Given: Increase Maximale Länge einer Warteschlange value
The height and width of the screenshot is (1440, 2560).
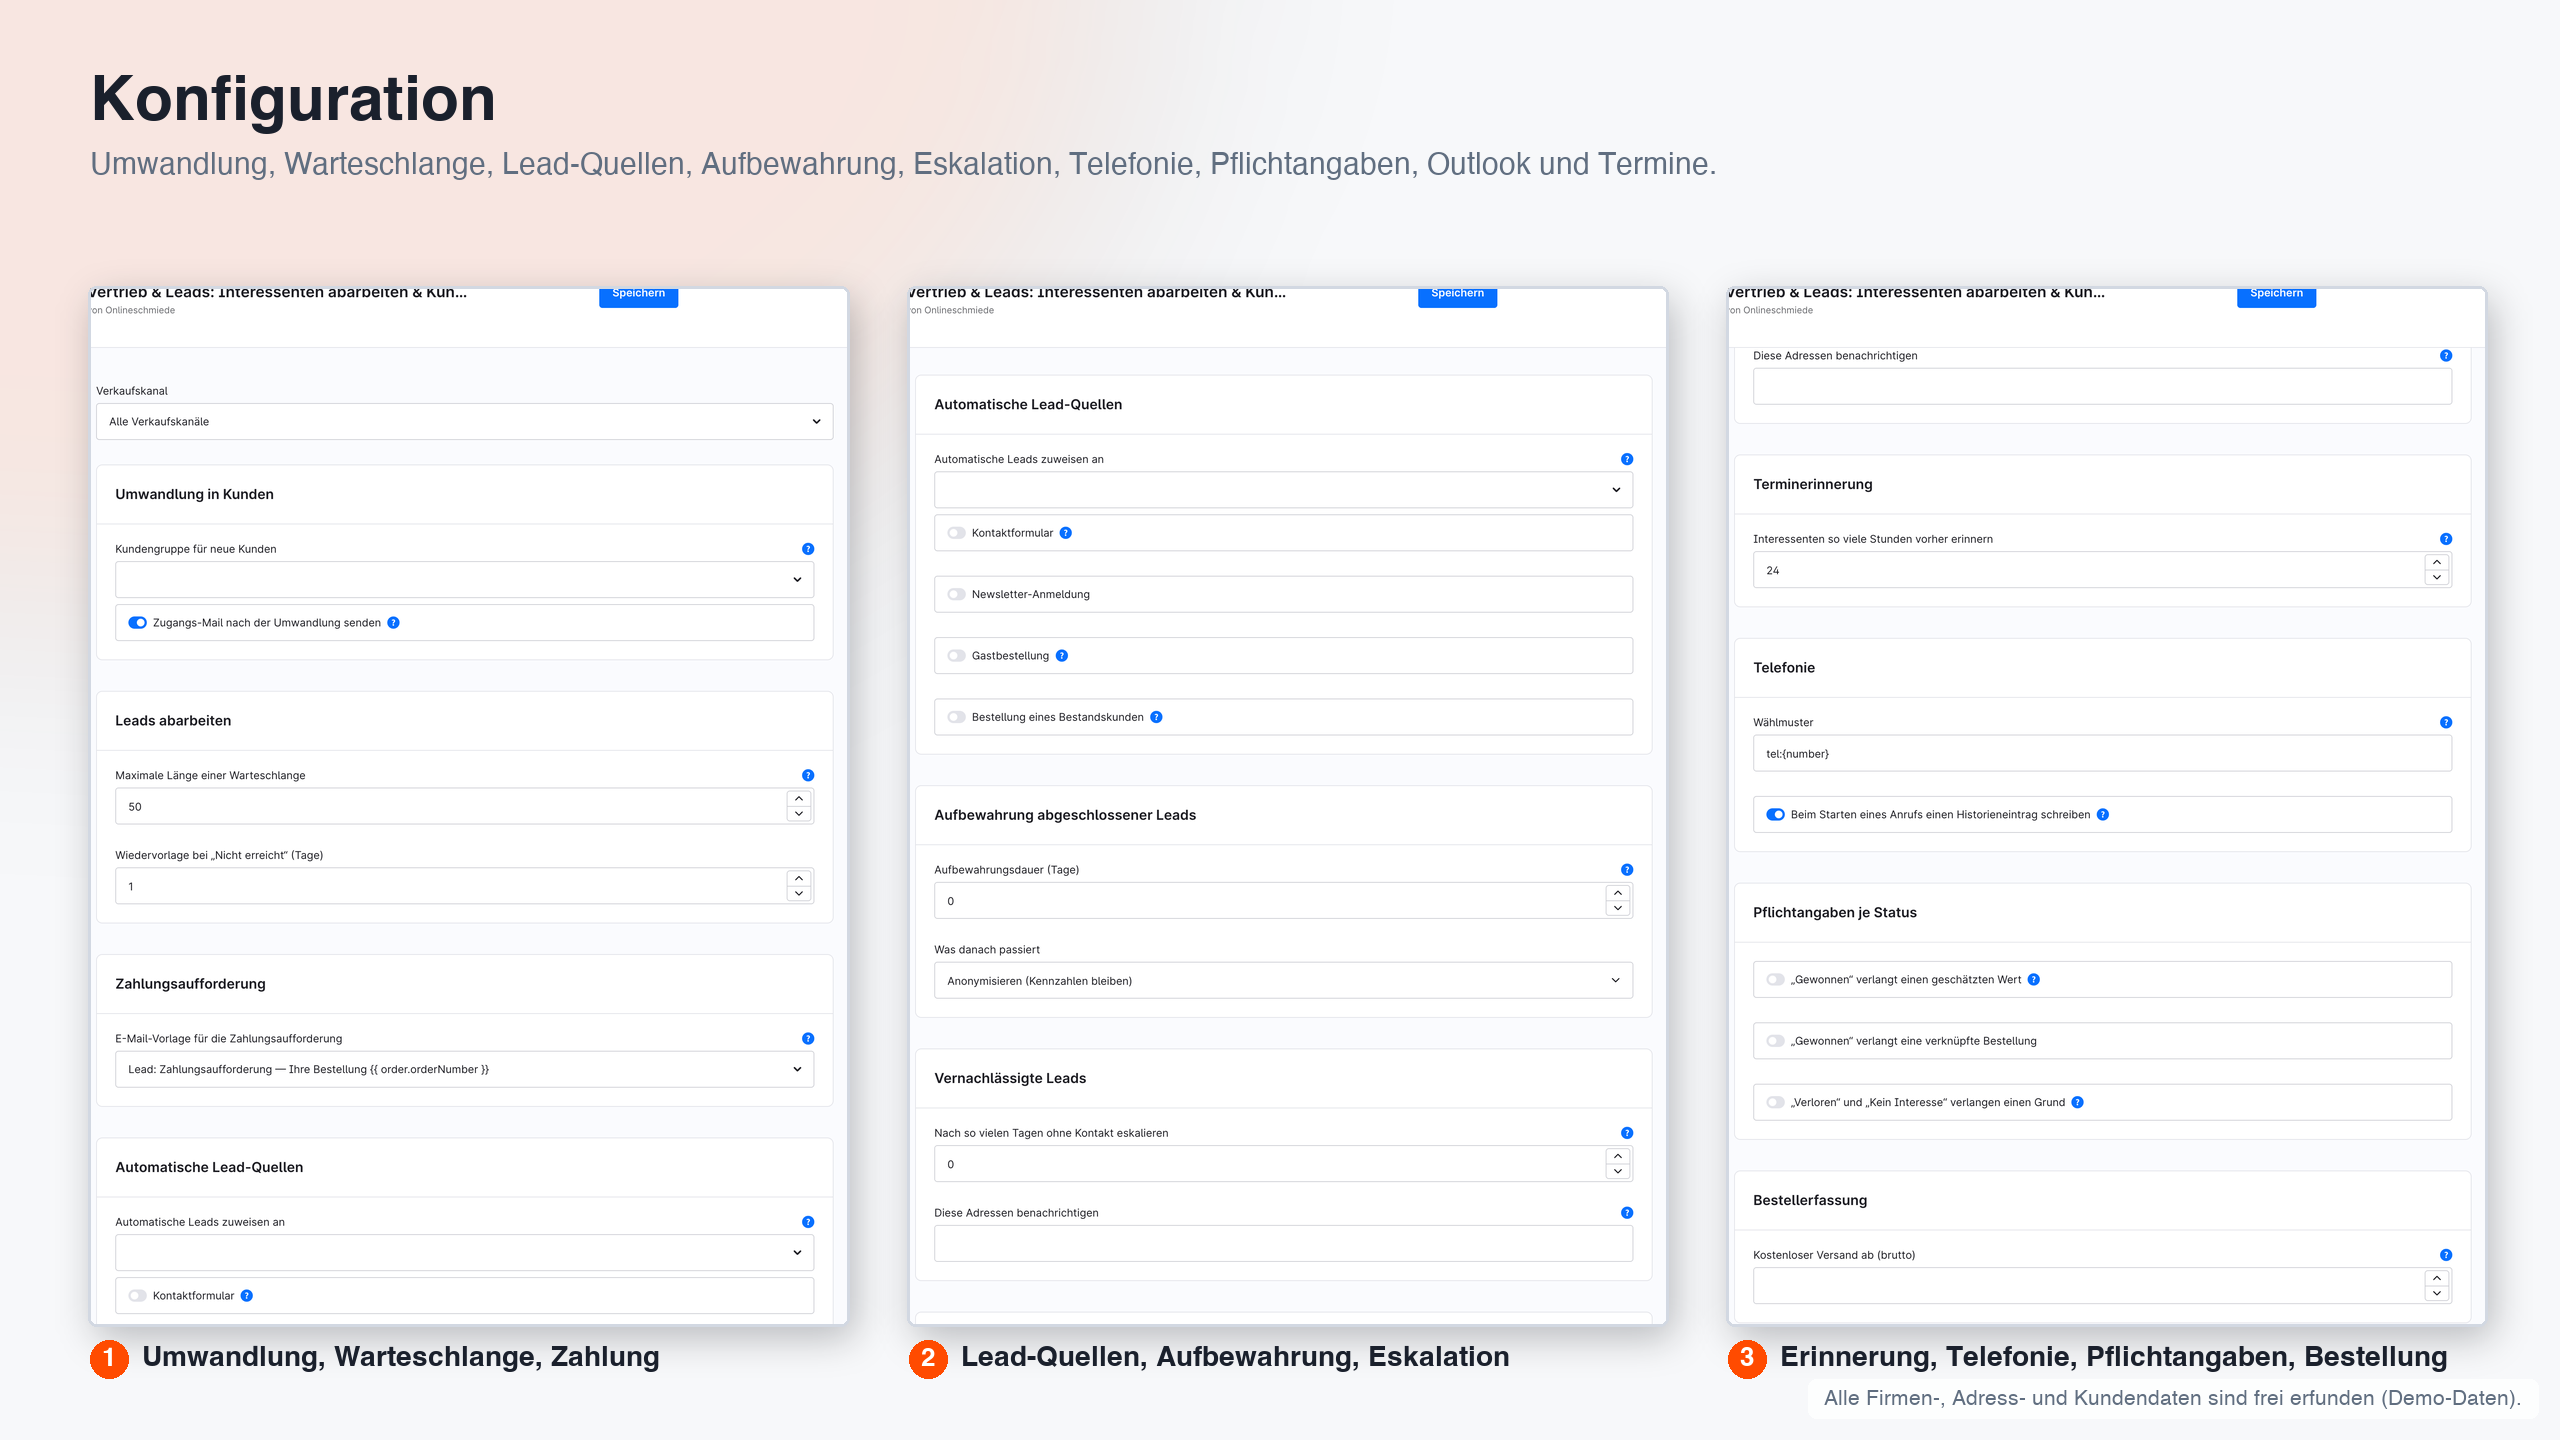Looking at the screenshot, I should tap(799, 799).
